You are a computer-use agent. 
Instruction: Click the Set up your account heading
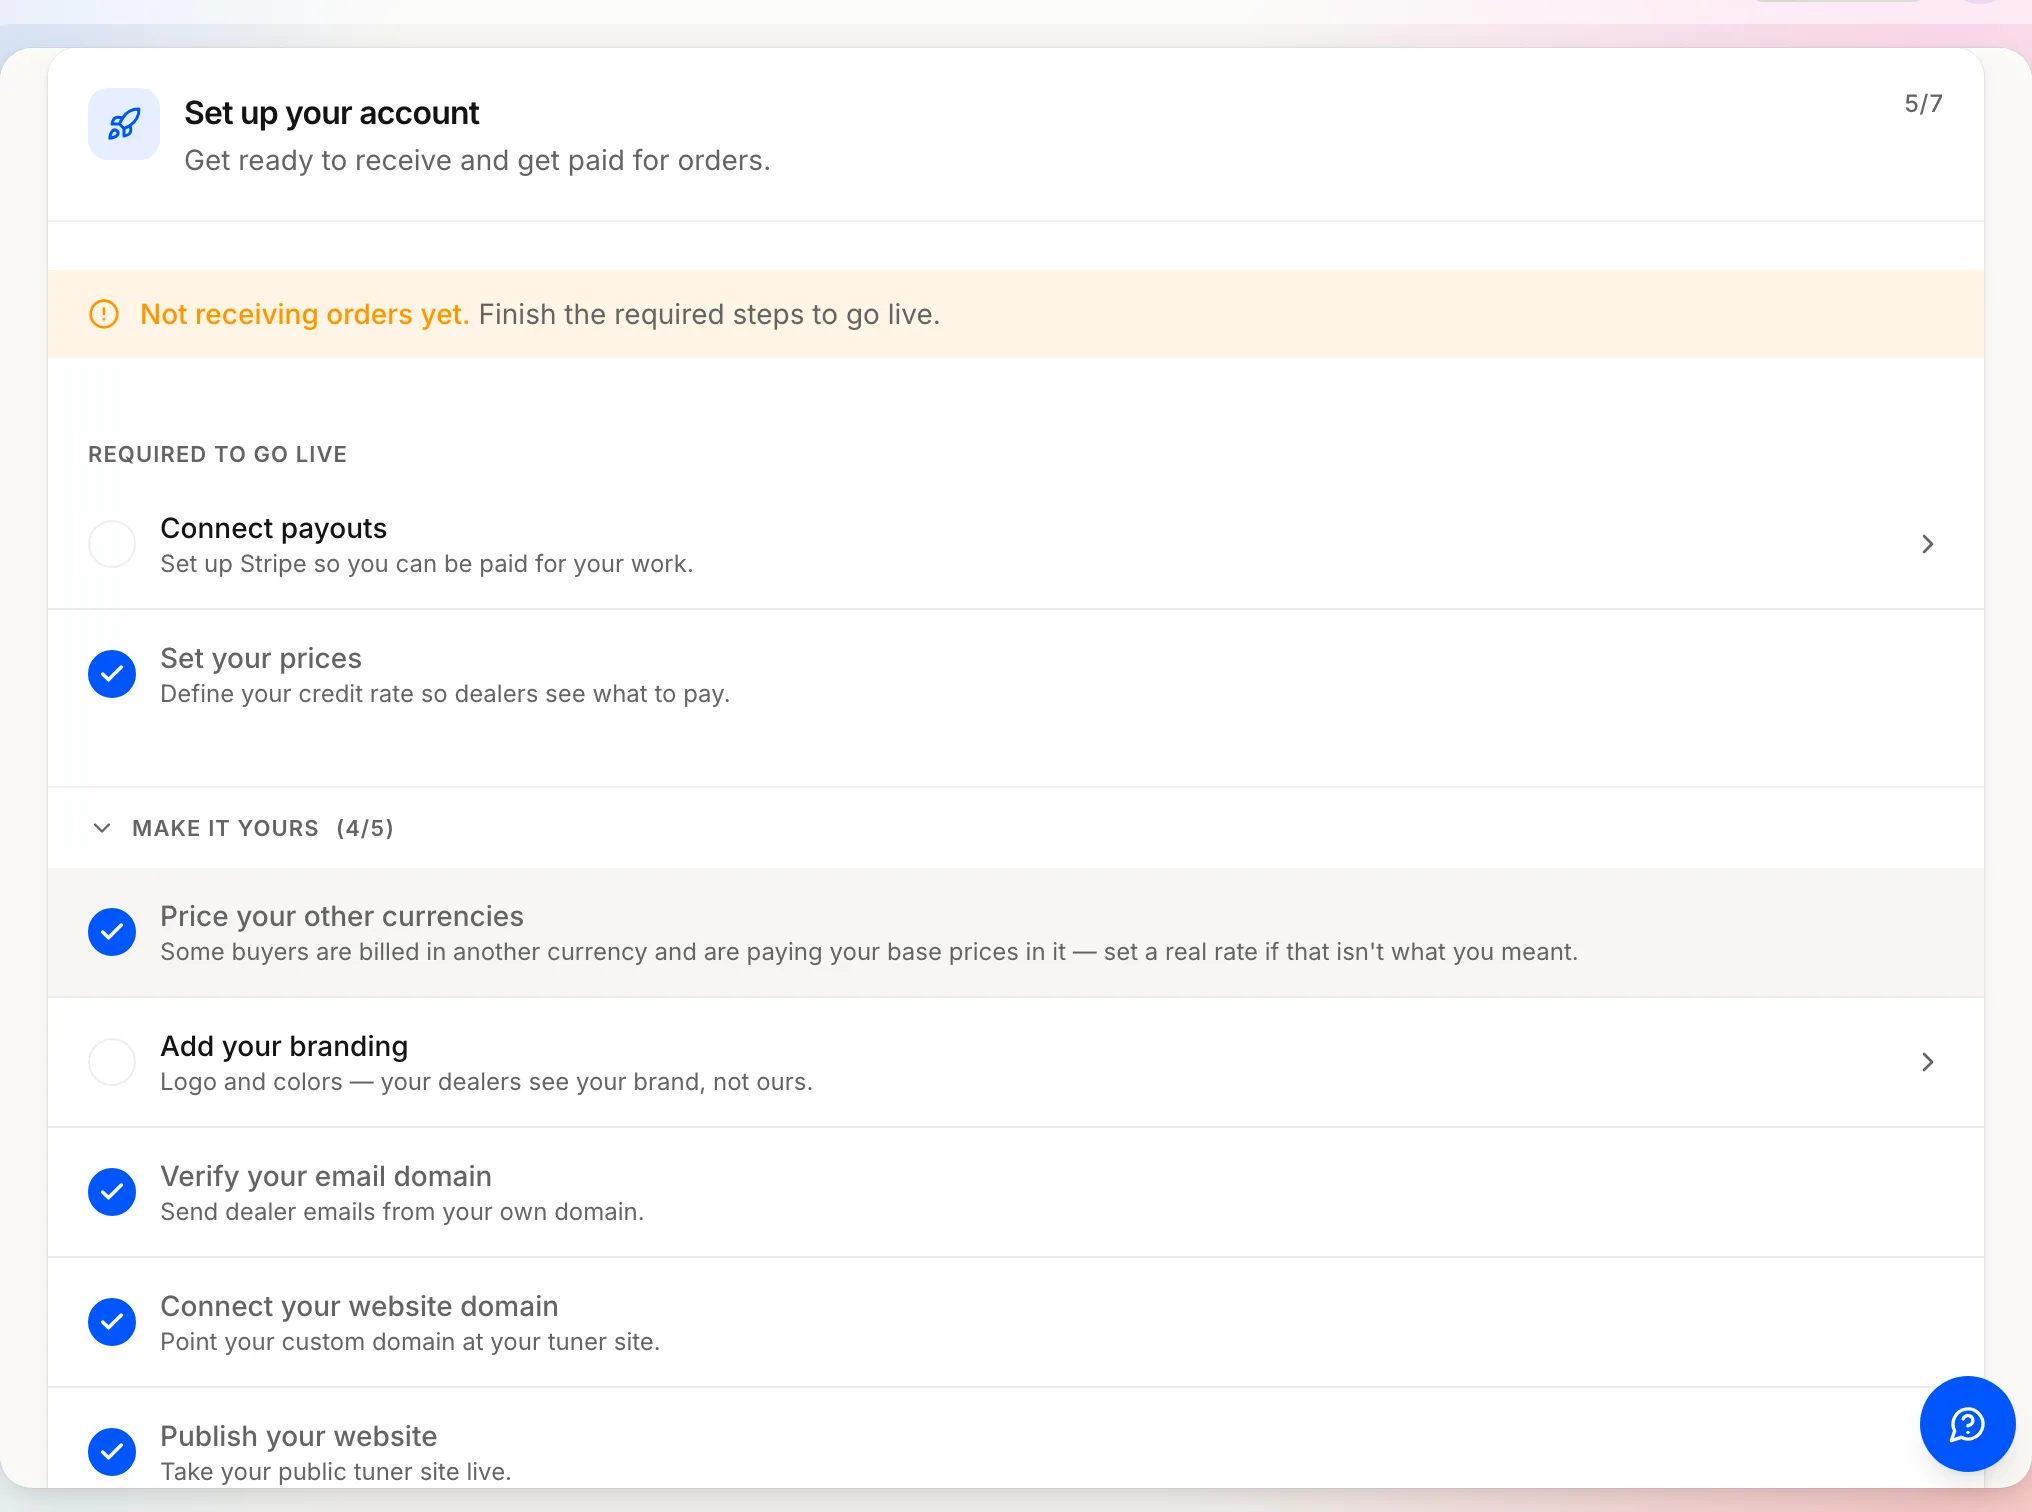(x=332, y=113)
